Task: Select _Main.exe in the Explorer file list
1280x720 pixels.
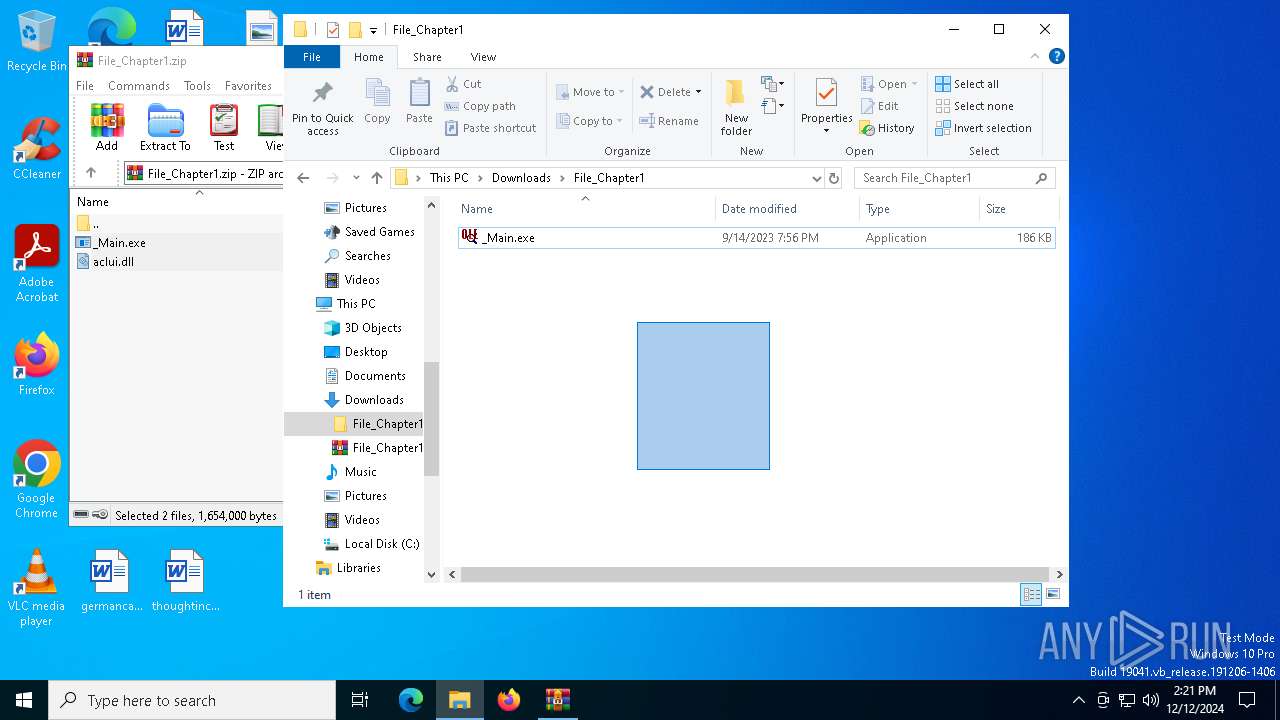Action: [756, 238]
